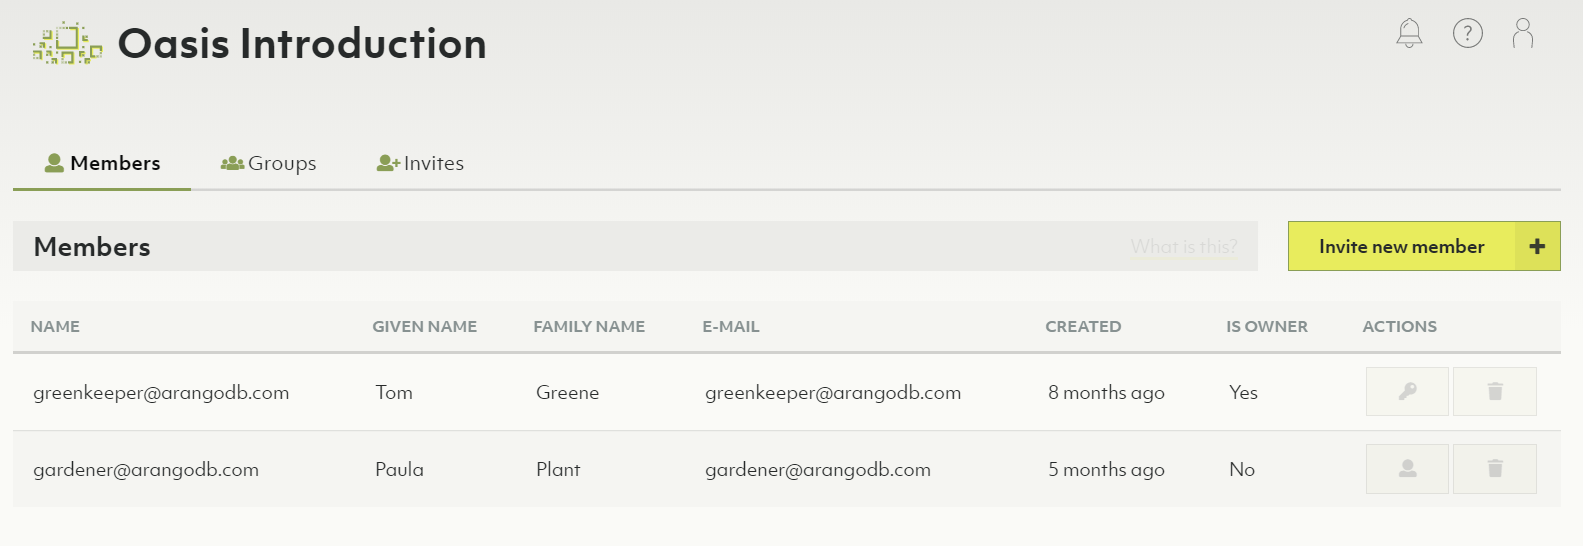Click the Created column header
The height and width of the screenshot is (546, 1583).
1083,326
